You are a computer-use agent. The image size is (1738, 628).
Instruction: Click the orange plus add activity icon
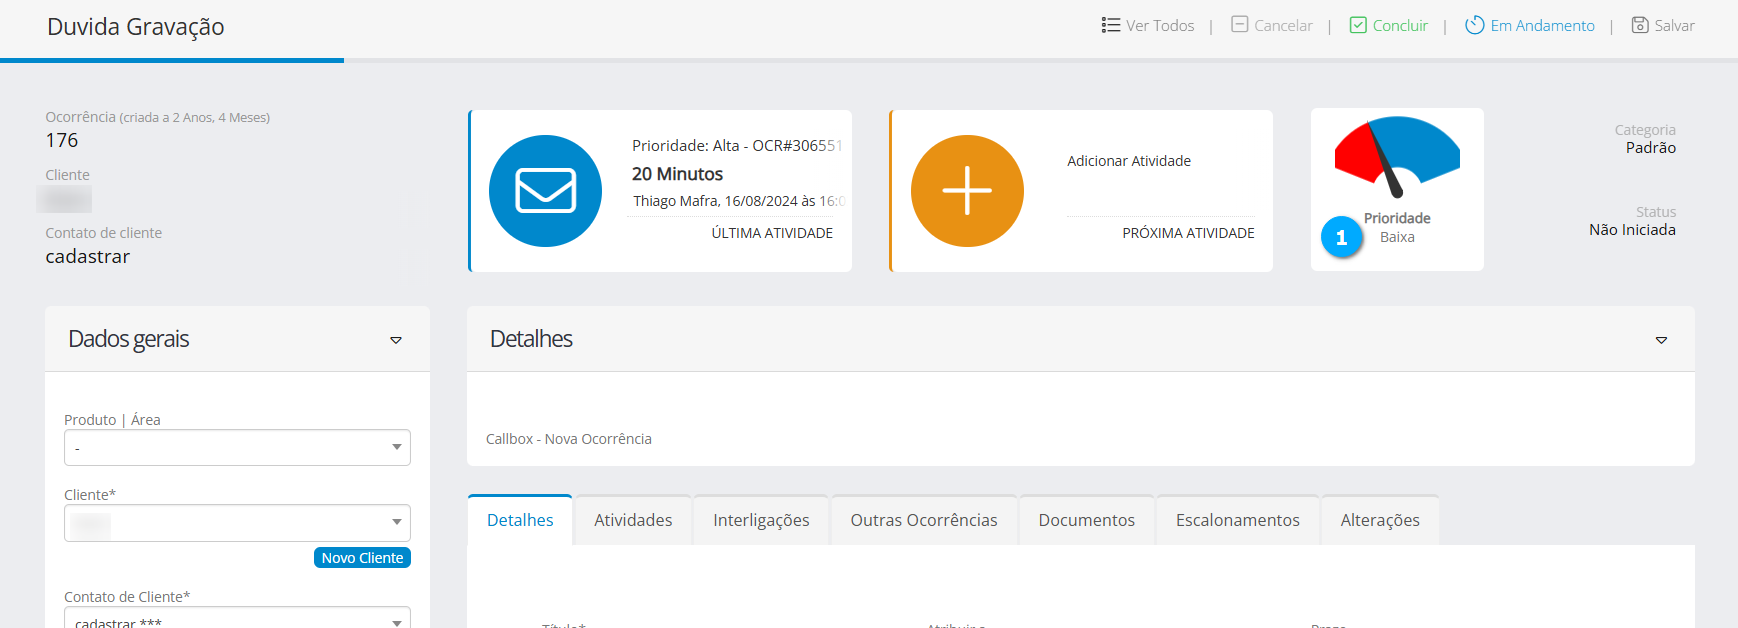[x=967, y=191]
